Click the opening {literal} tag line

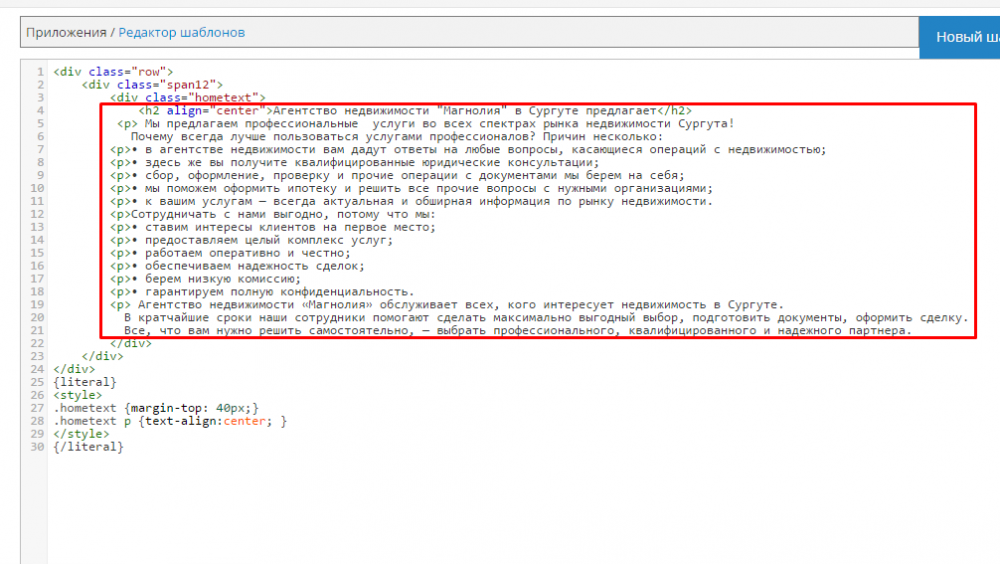click(85, 382)
